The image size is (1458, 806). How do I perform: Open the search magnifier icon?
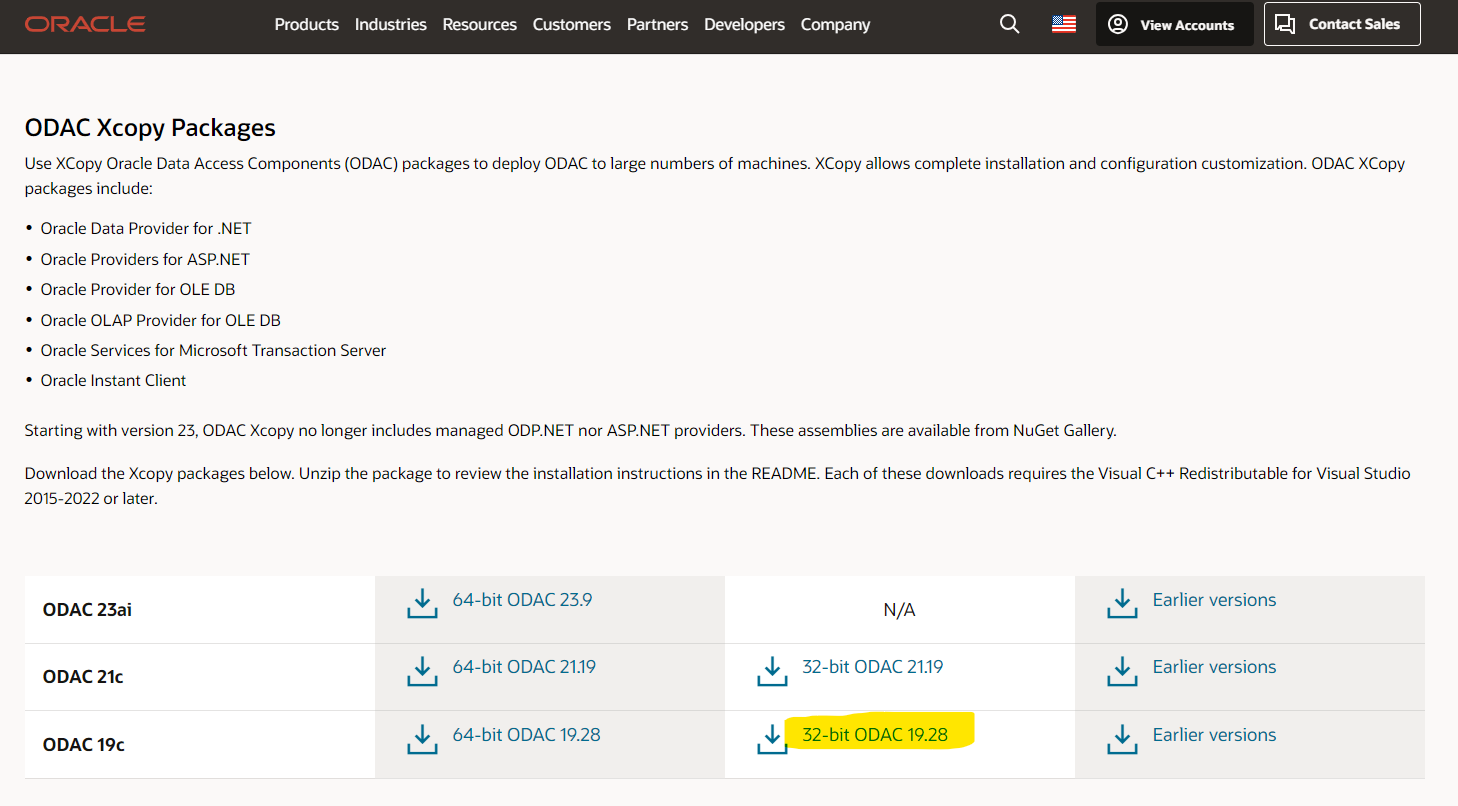click(x=1010, y=24)
